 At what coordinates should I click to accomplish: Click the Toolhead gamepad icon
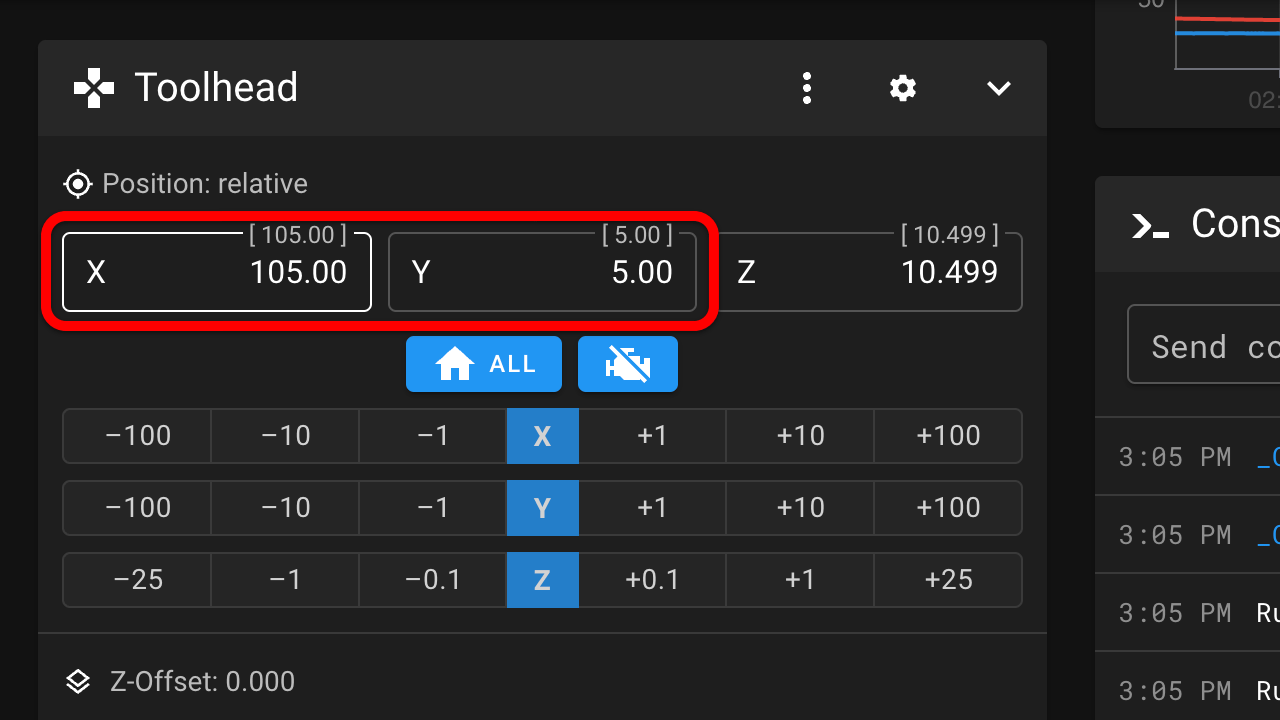coord(94,88)
